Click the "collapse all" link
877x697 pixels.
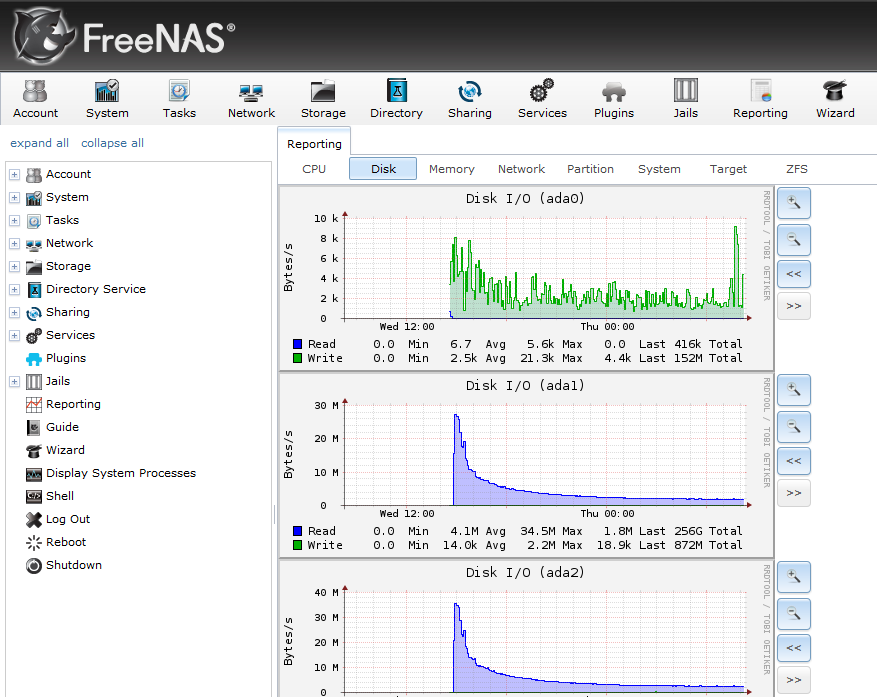click(112, 143)
